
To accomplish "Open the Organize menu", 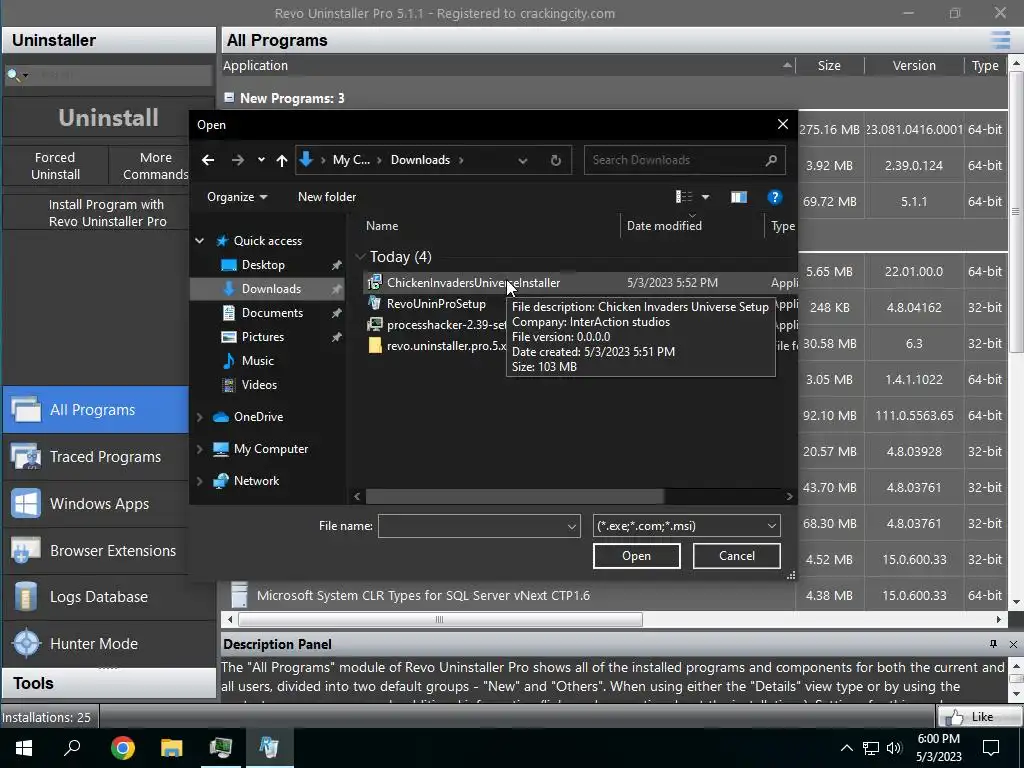I will tap(237, 197).
